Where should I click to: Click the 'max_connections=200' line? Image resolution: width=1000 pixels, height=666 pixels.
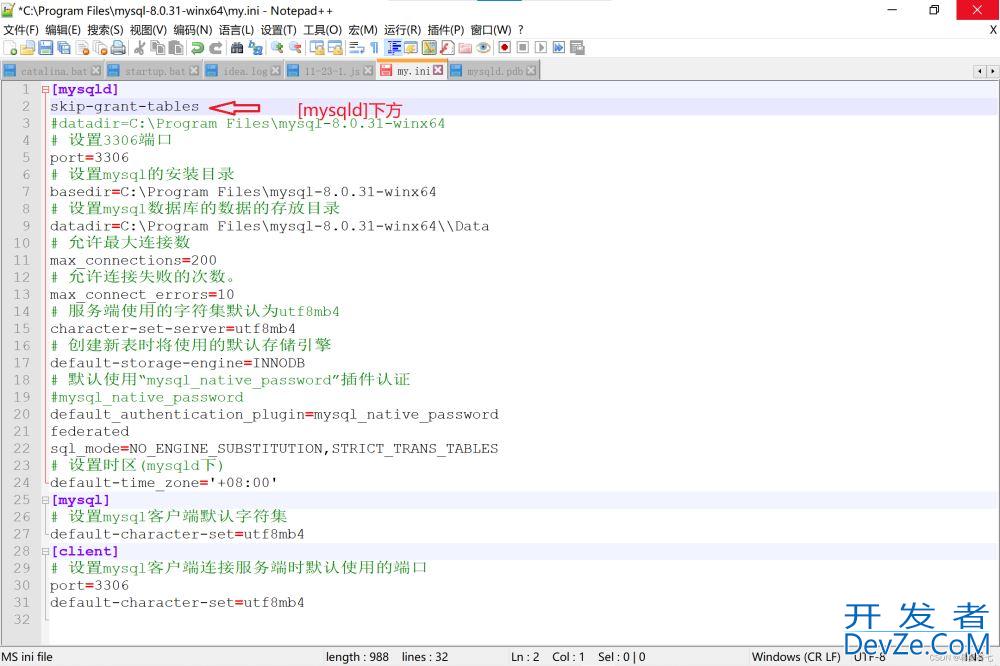(133, 260)
